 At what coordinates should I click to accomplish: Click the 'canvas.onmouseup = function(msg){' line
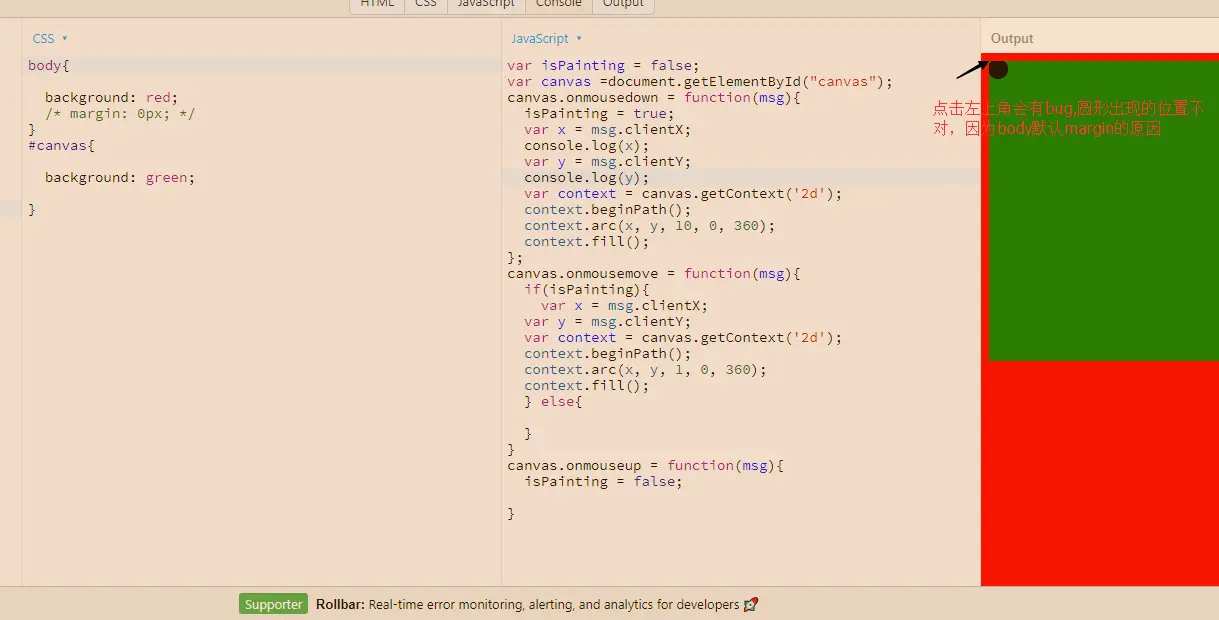(x=646, y=465)
